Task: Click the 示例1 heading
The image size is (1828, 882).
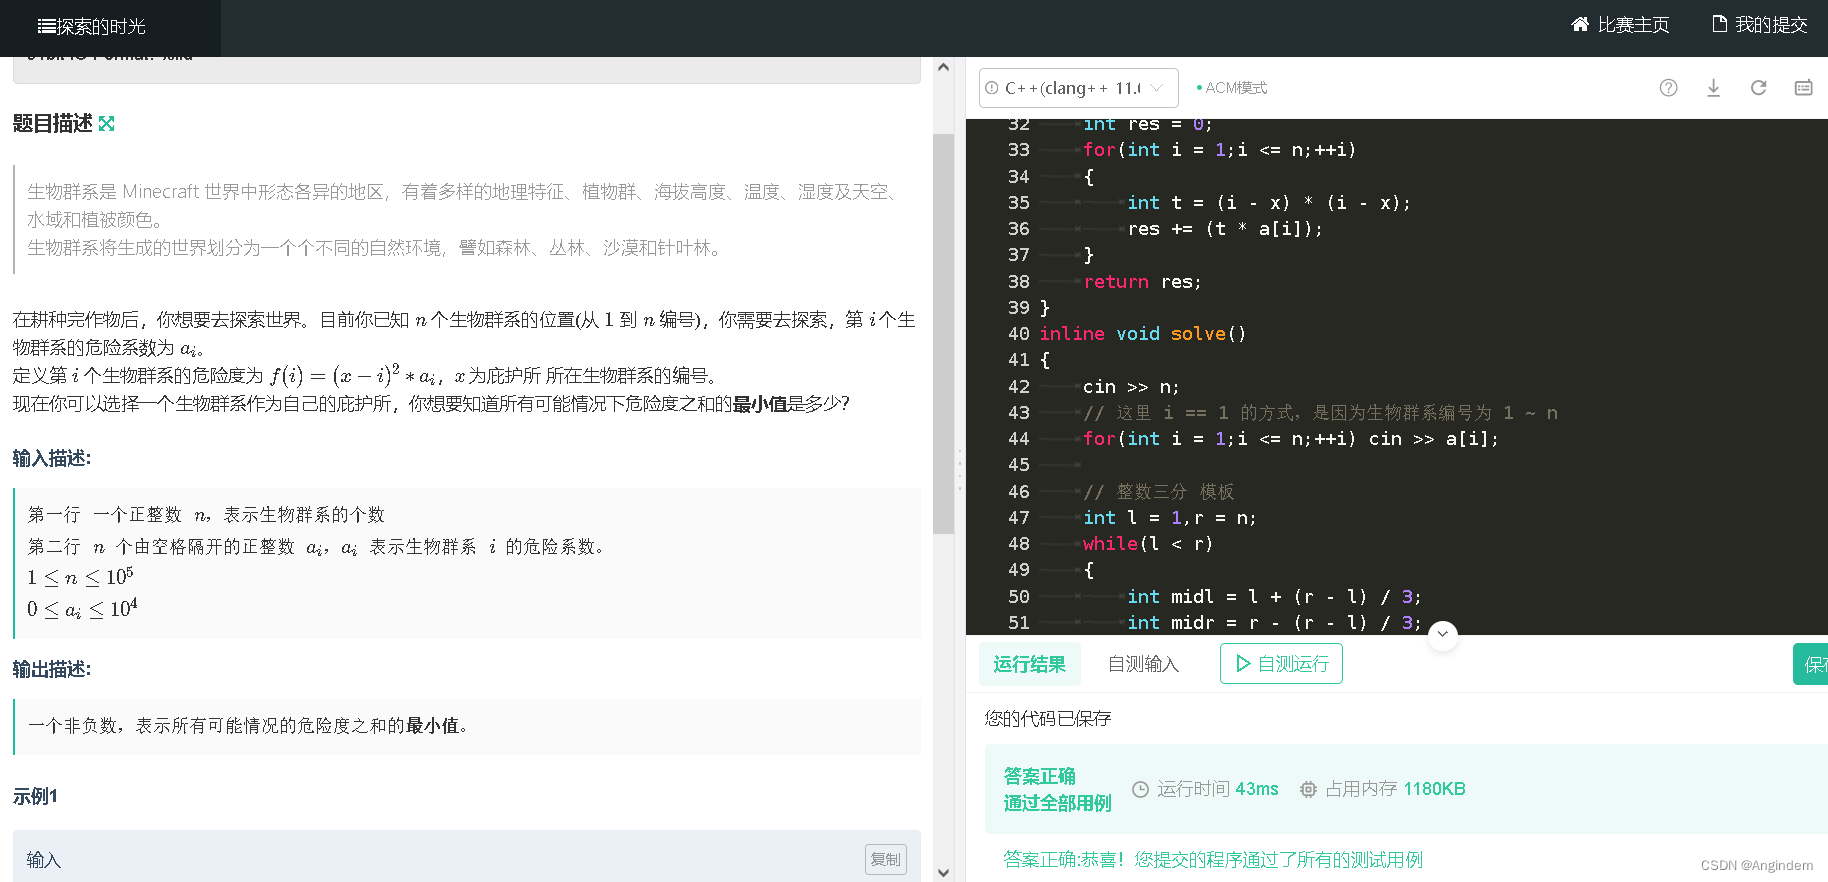Action: click(x=35, y=796)
